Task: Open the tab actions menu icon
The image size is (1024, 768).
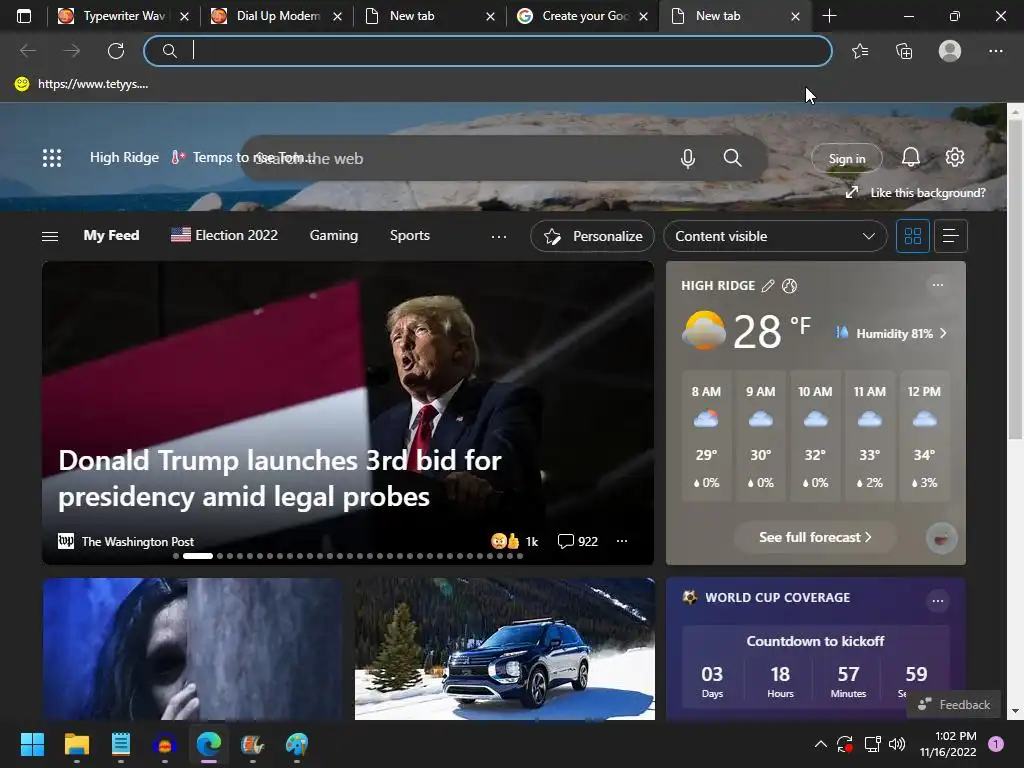Action: pyautogui.click(x=24, y=16)
